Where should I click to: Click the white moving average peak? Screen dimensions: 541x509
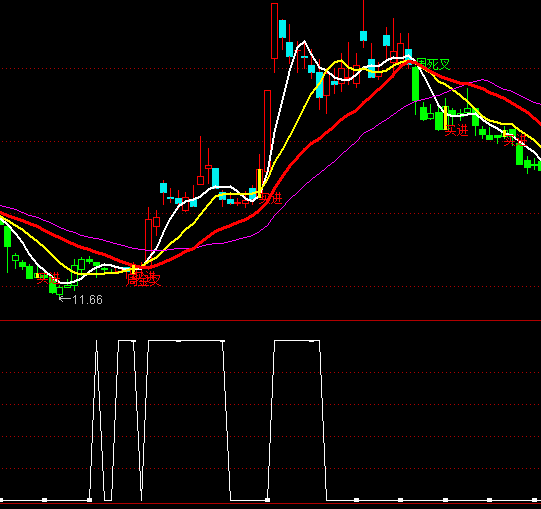click(304, 42)
